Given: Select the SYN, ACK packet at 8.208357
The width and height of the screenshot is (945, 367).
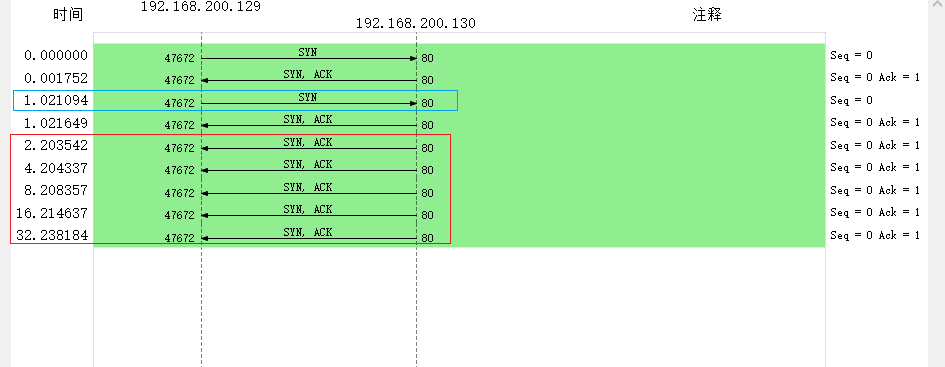Looking at the screenshot, I should pos(459,190).
